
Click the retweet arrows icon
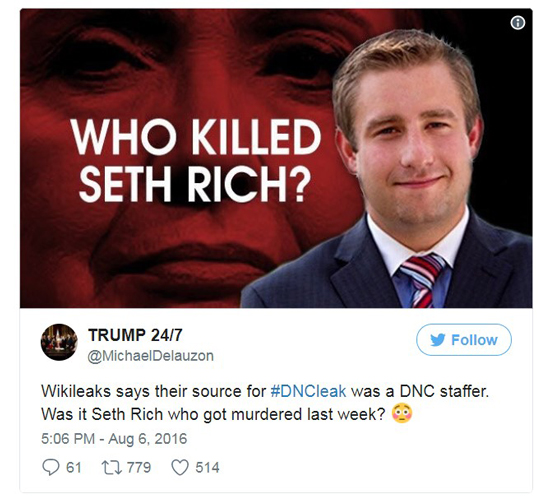[x=112, y=467]
